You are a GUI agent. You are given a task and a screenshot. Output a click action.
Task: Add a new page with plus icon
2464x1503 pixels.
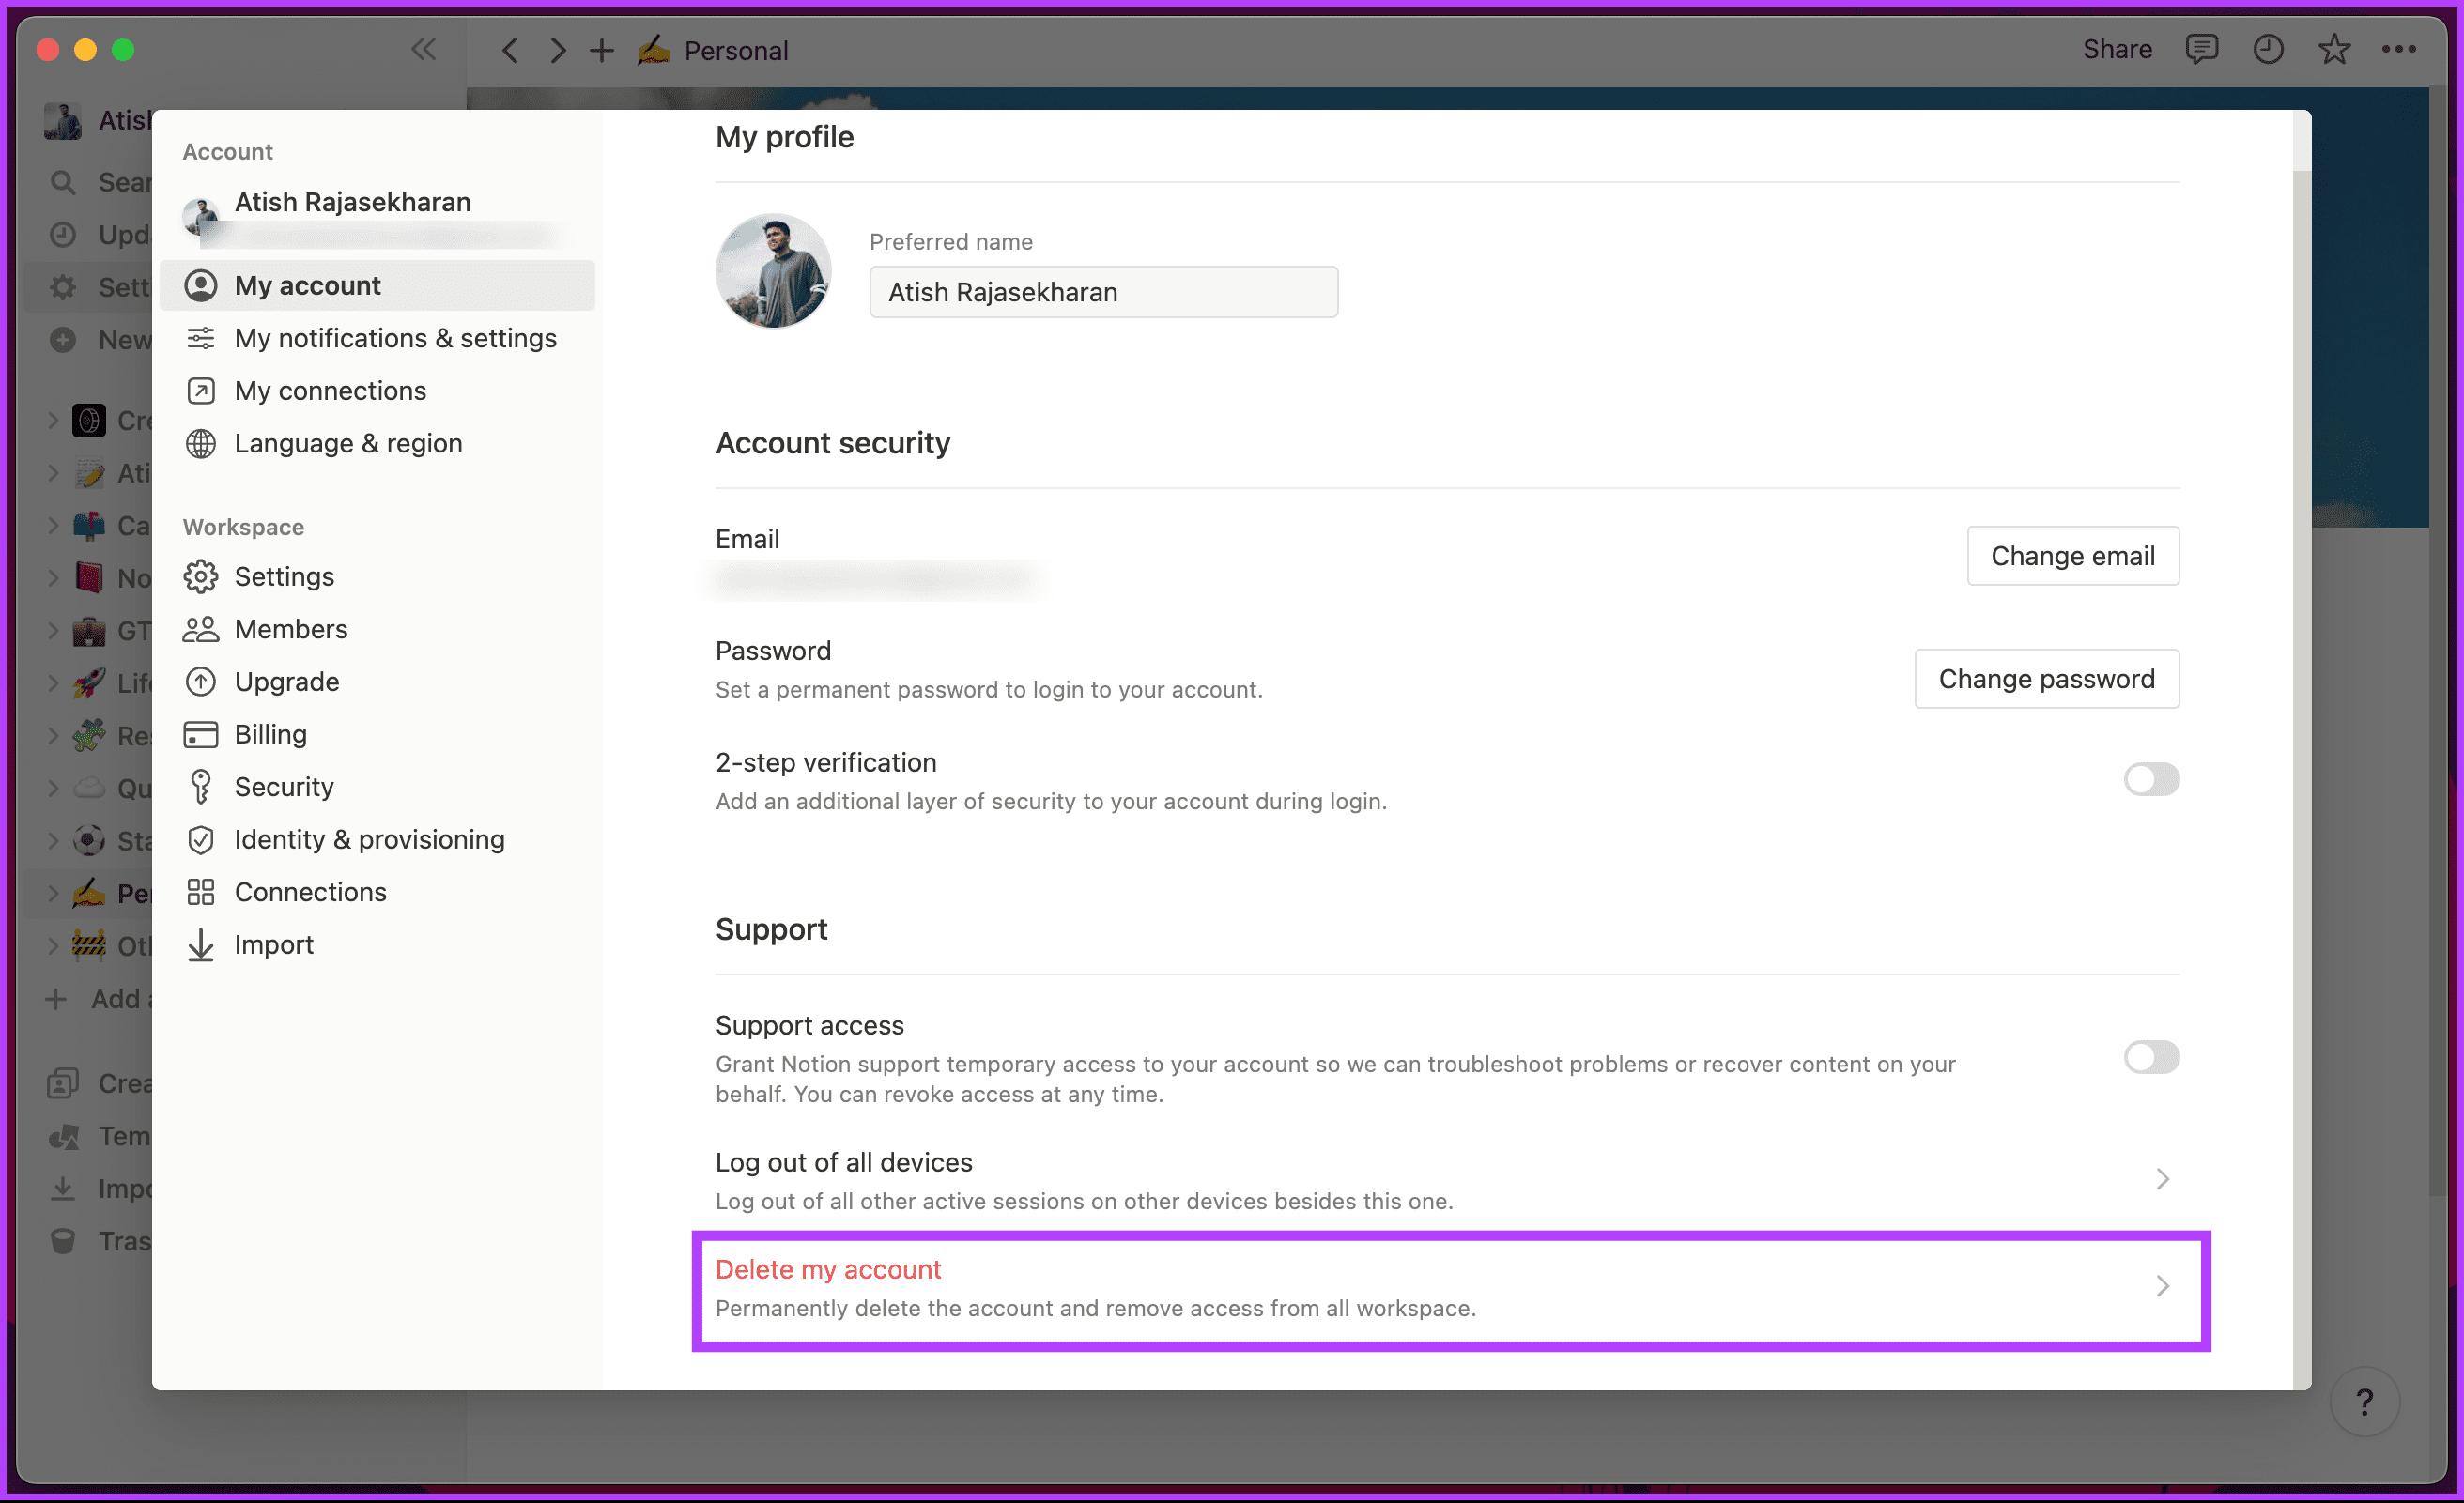click(601, 50)
